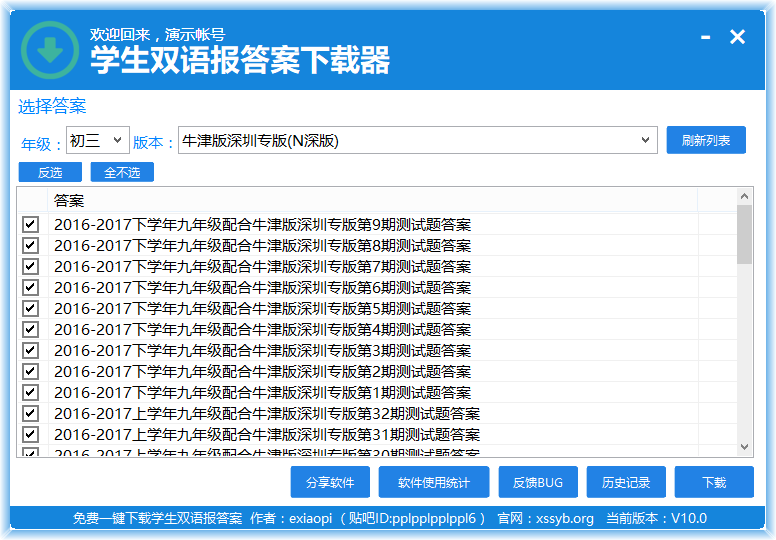Select the 下学年 第3期测试题答案 row text

pos(262,351)
